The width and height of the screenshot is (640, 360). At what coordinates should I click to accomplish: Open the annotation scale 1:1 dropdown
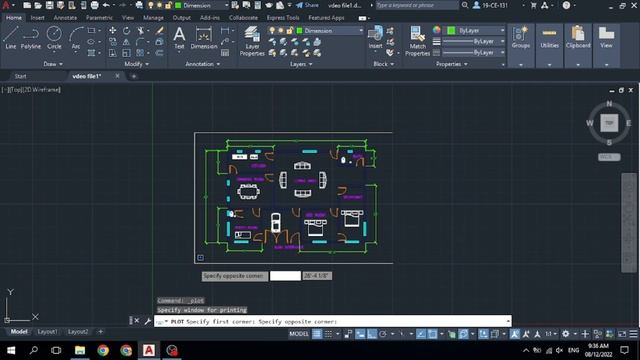pos(551,334)
